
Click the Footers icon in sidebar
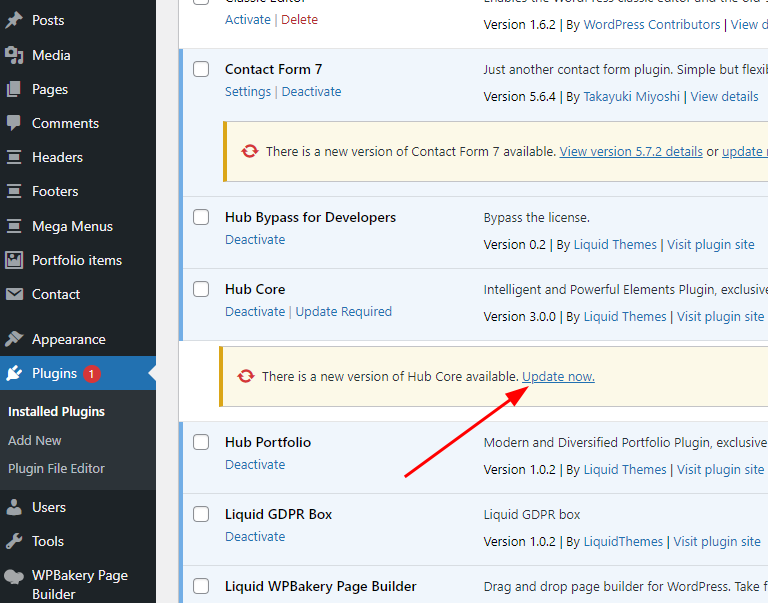pyautogui.click(x=14, y=191)
